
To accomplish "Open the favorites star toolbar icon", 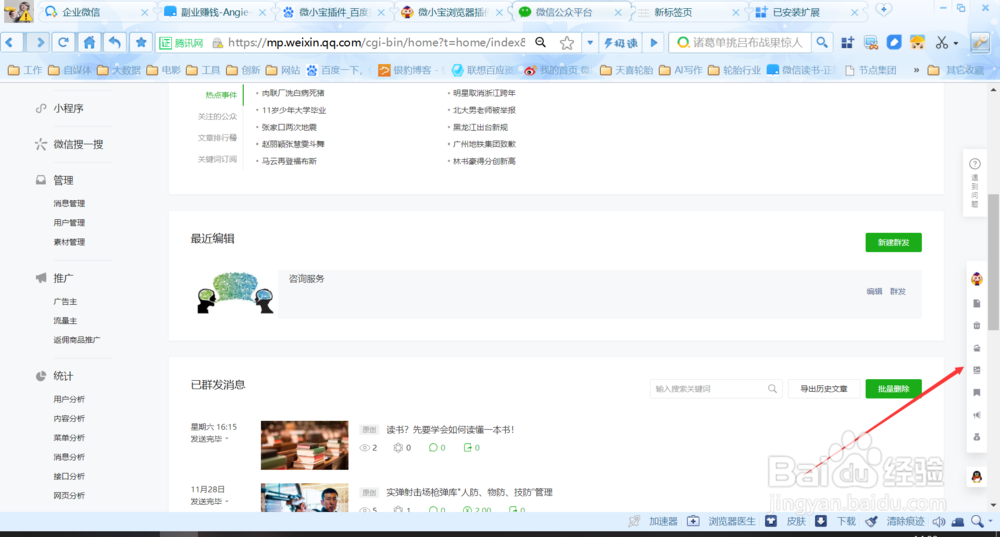I will point(141,42).
